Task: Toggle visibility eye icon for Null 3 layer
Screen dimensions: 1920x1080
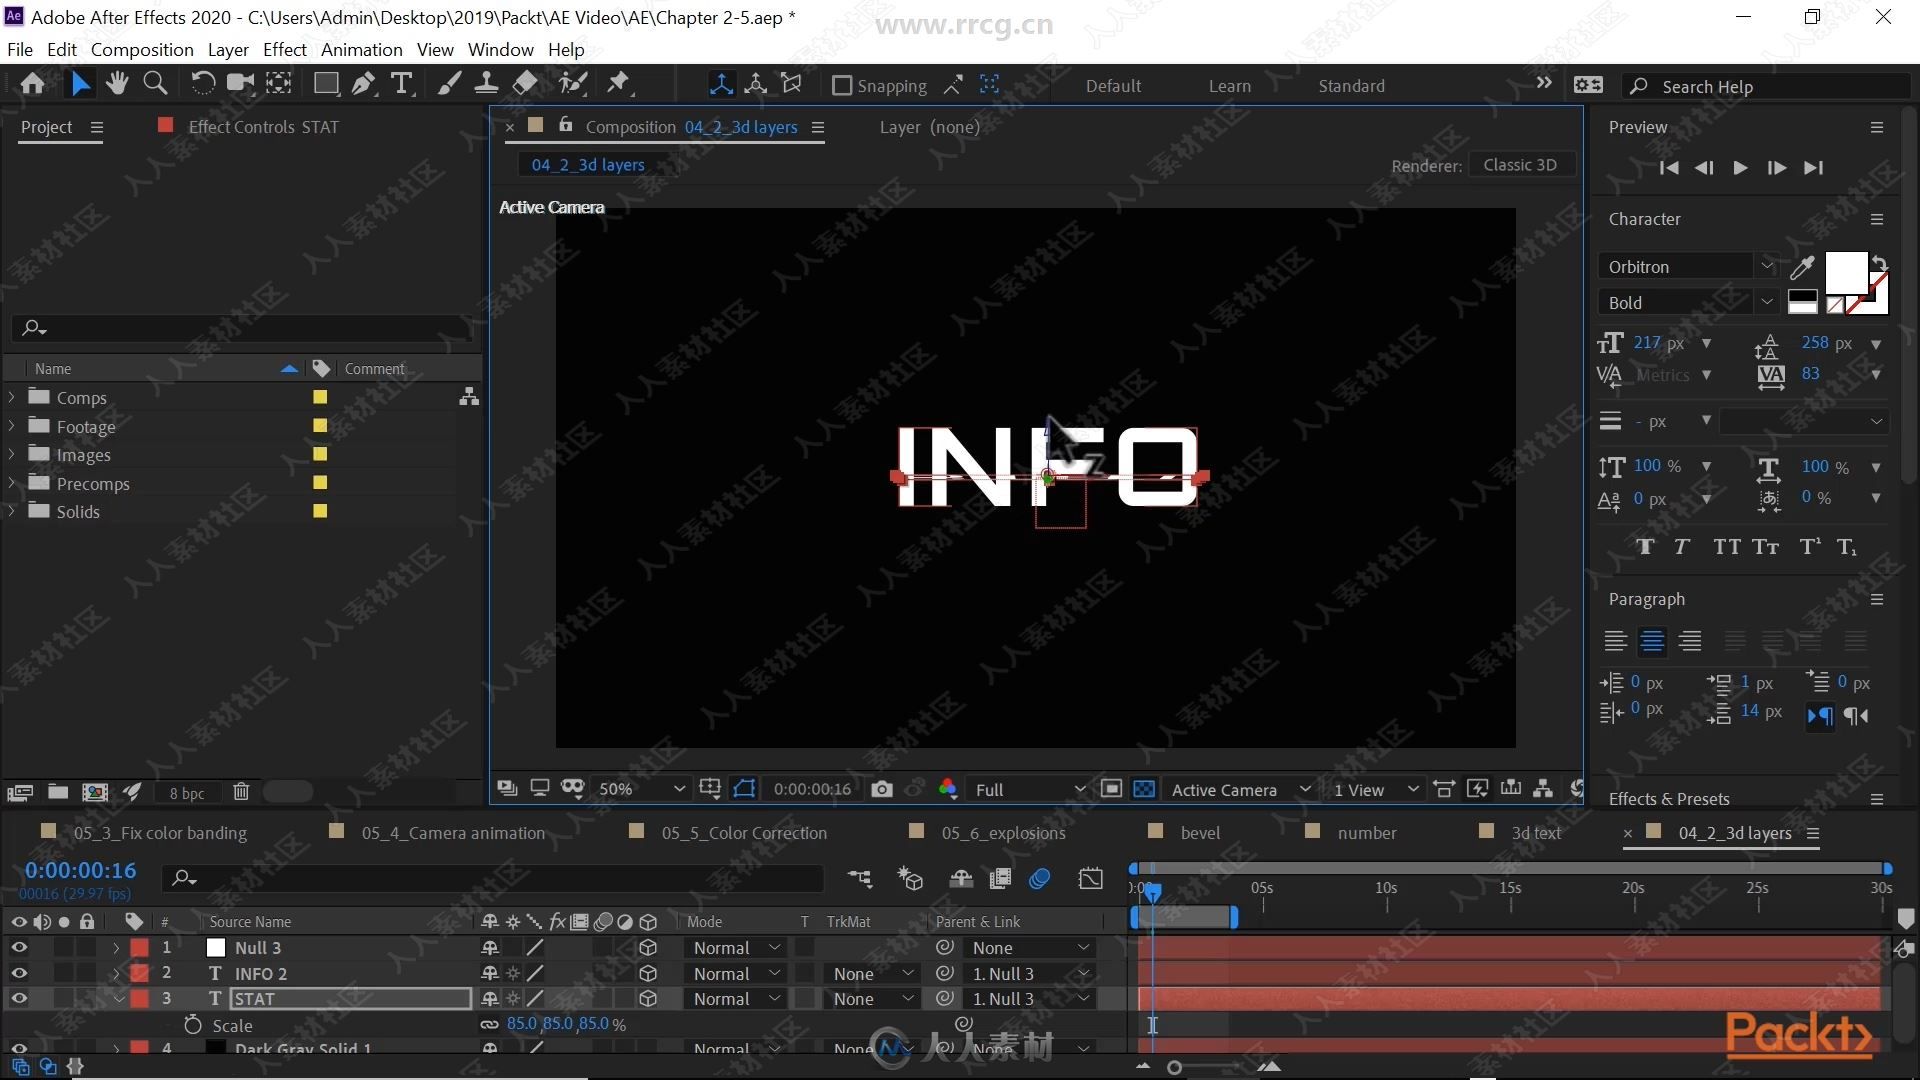Action: click(x=17, y=947)
